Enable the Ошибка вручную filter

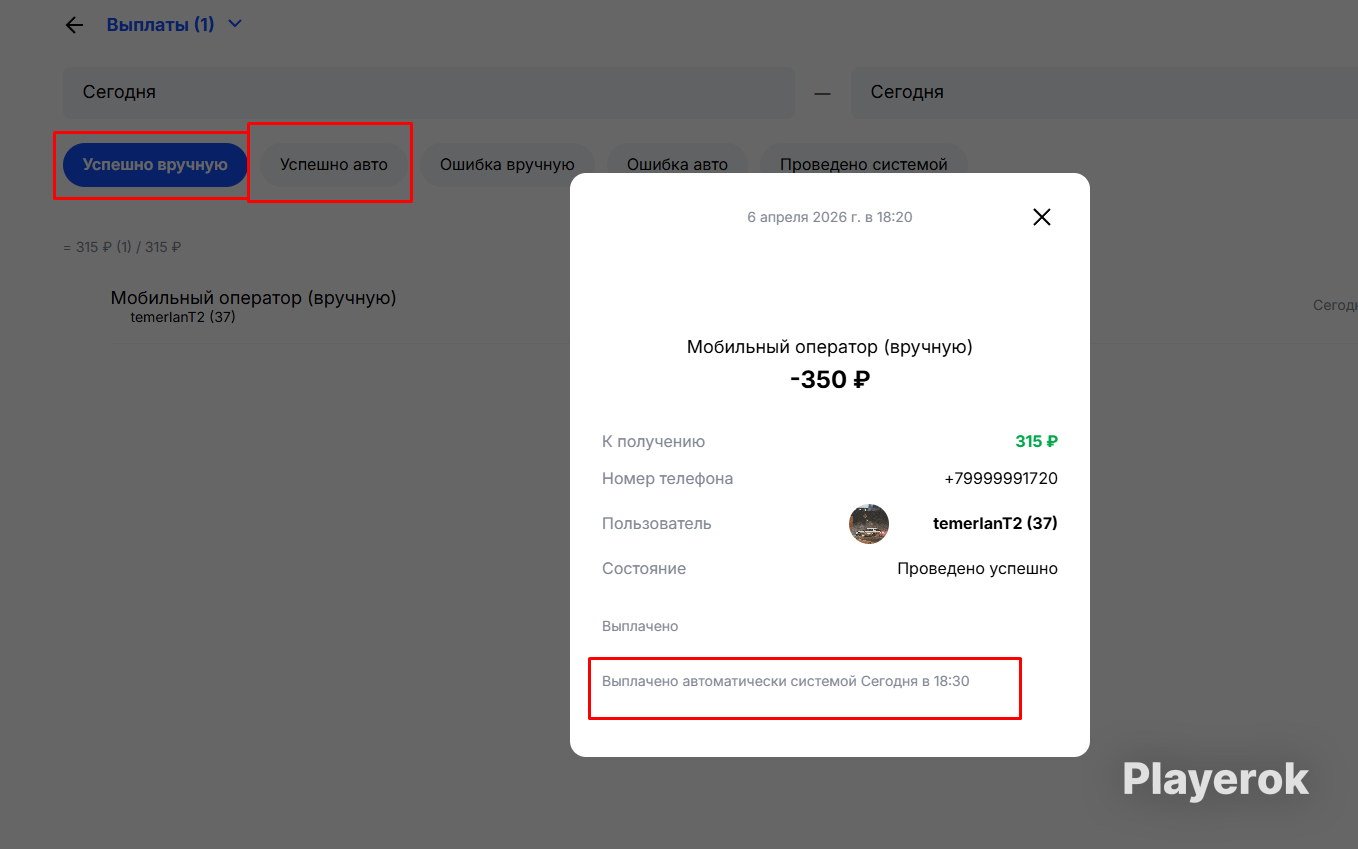tap(507, 165)
